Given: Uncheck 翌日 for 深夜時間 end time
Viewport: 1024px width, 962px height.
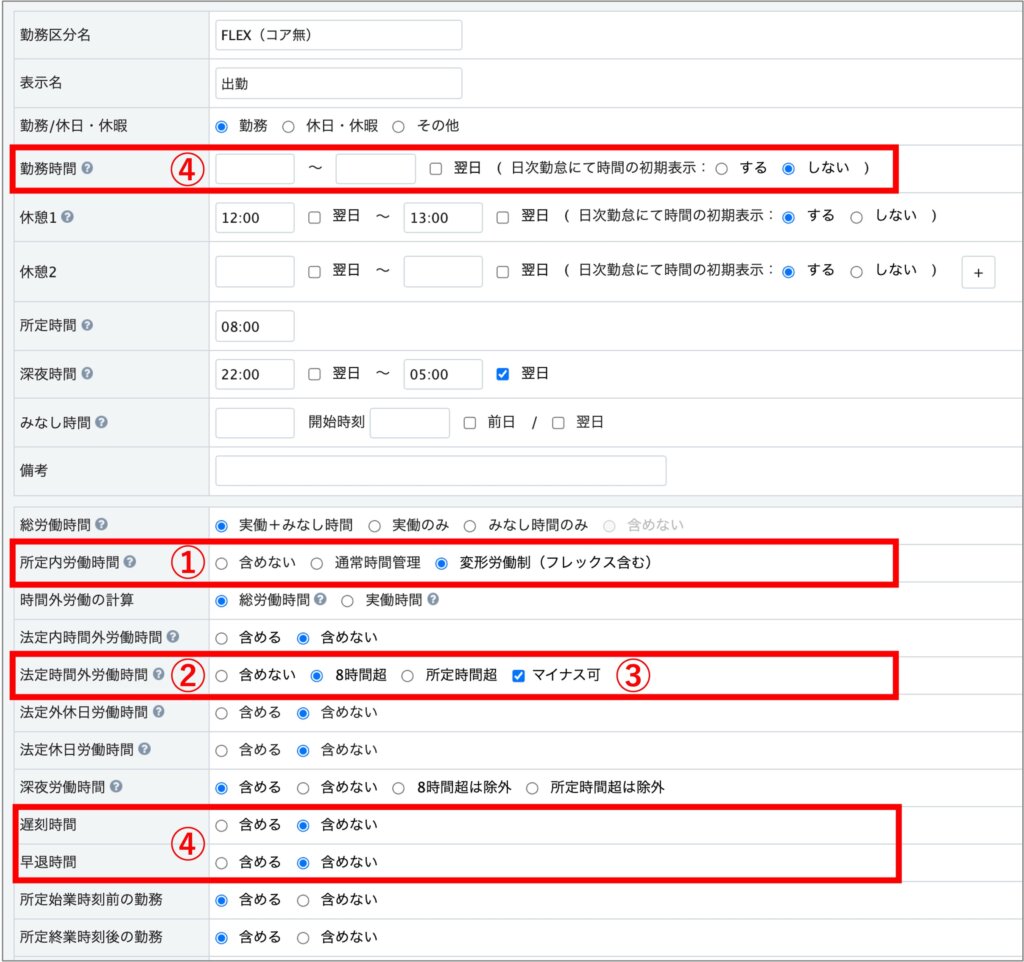Looking at the screenshot, I should click(x=503, y=374).
